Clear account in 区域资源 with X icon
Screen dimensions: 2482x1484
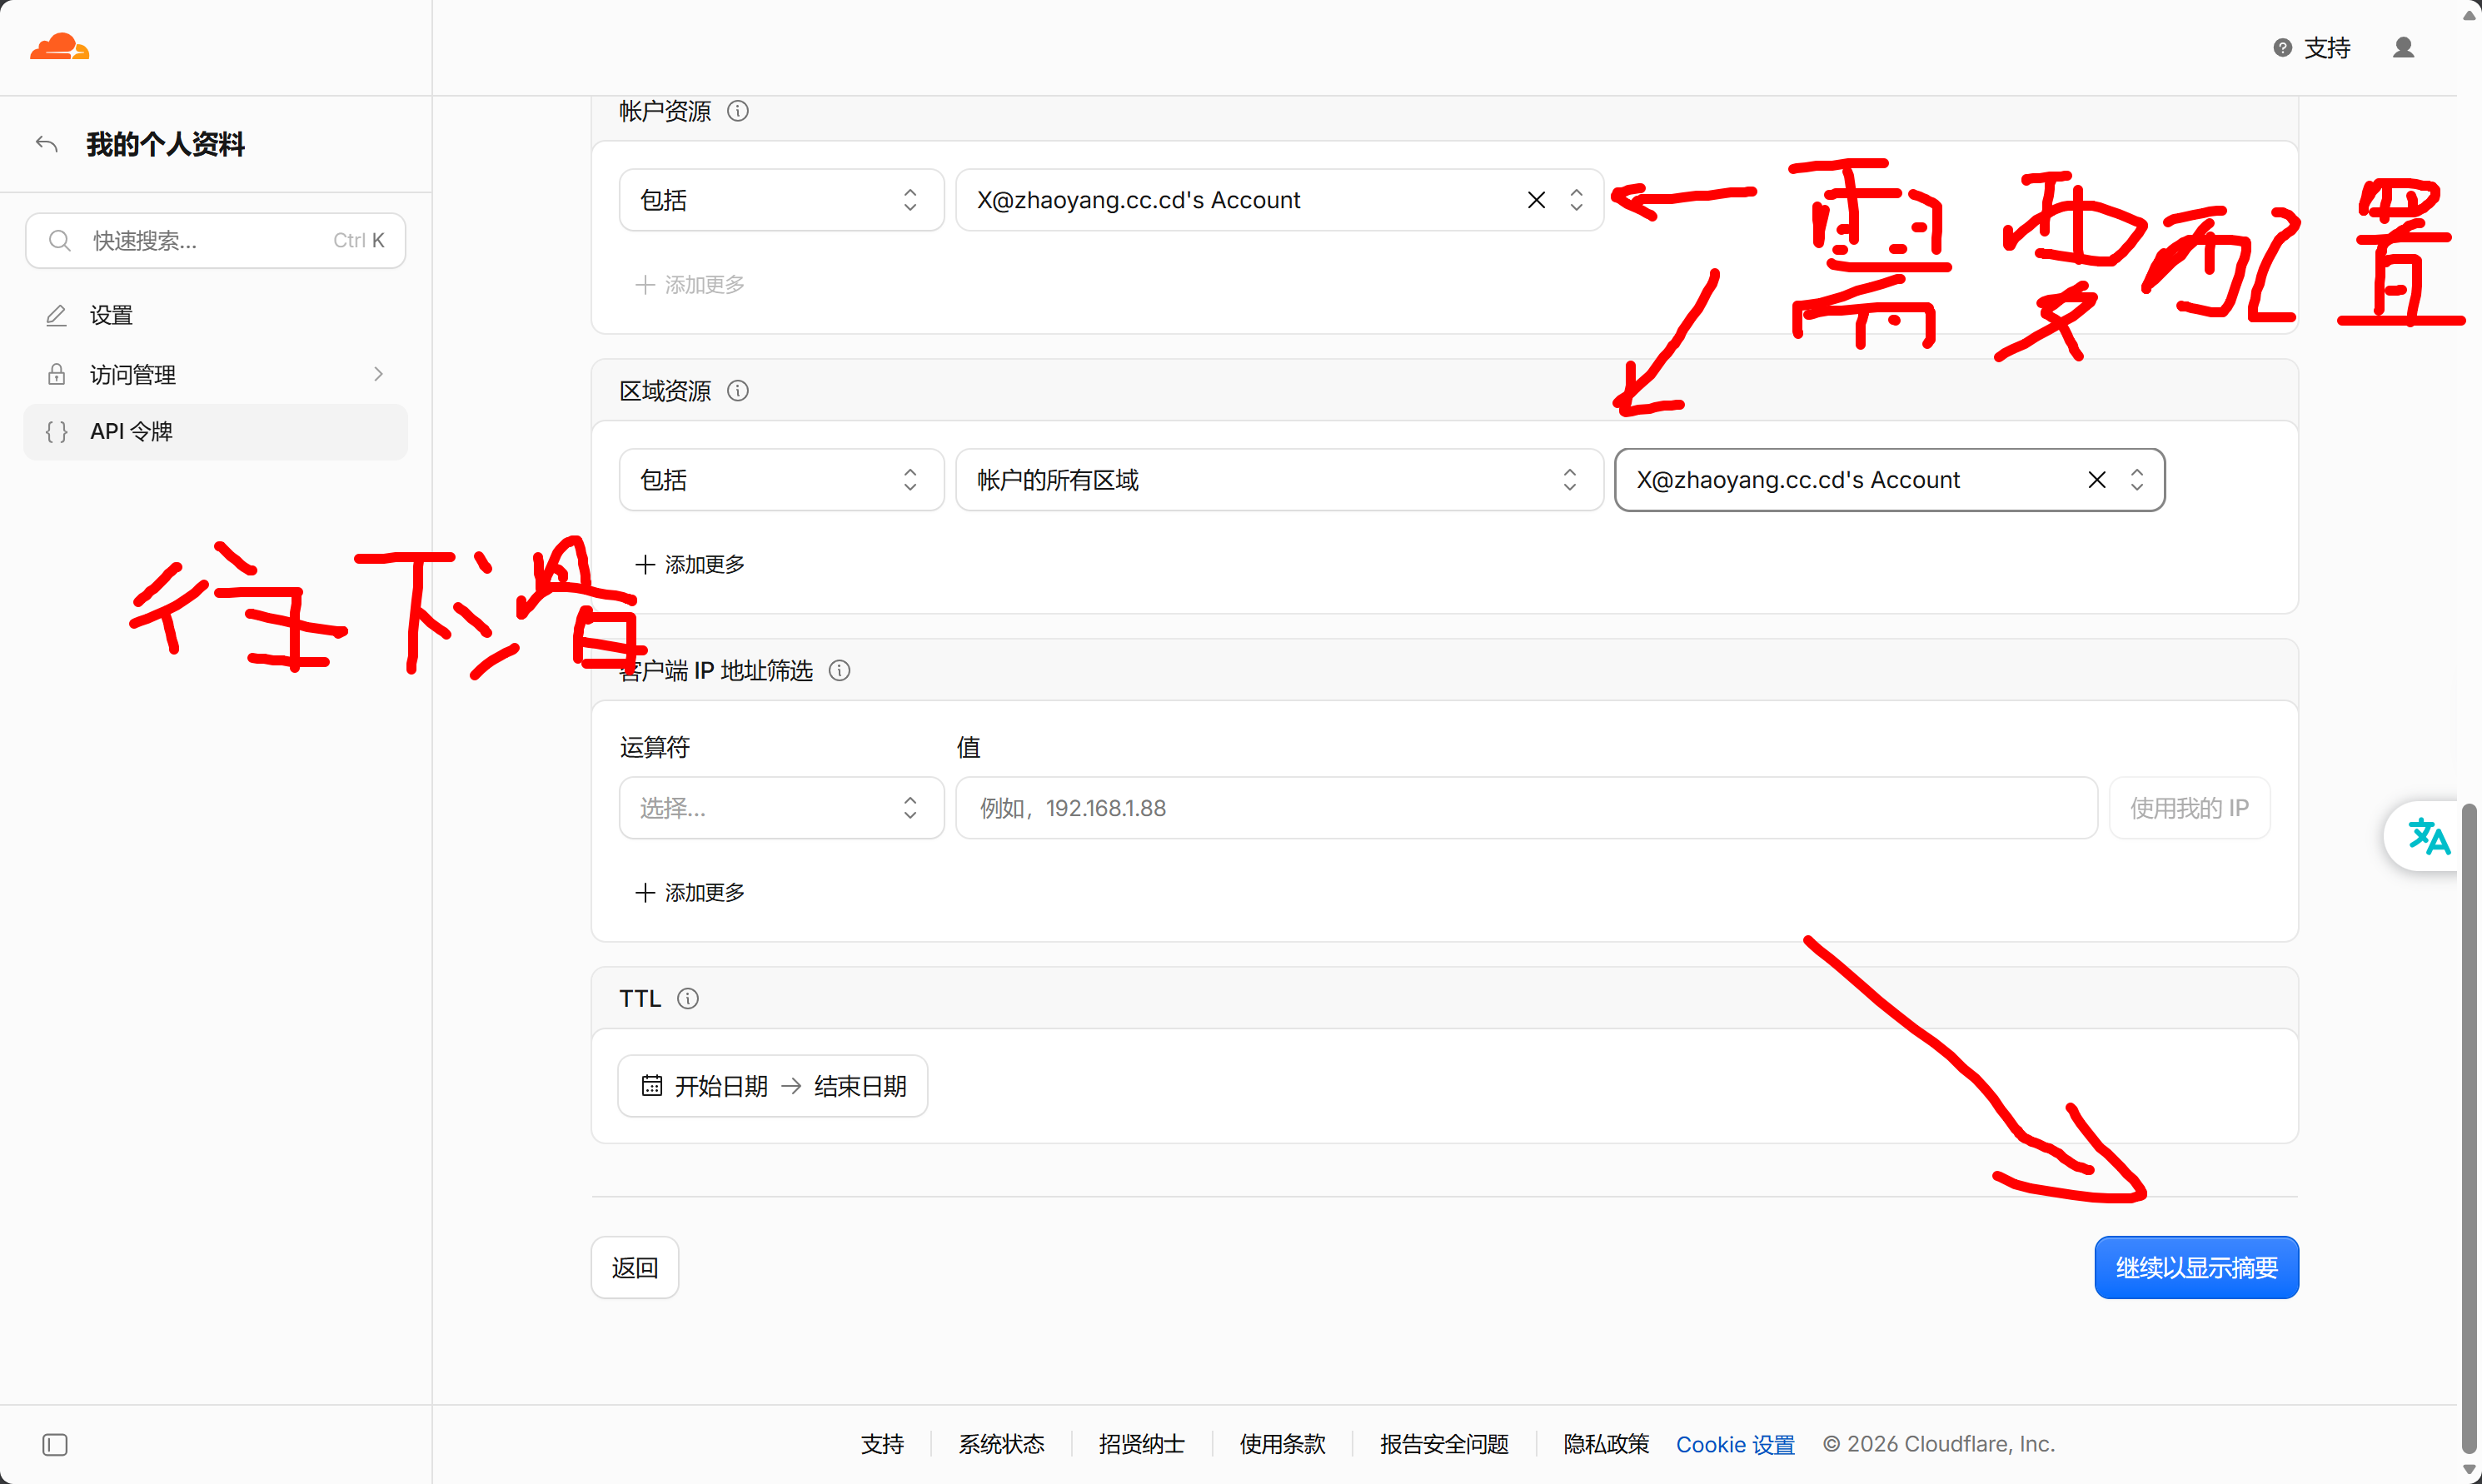(x=2097, y=480)
